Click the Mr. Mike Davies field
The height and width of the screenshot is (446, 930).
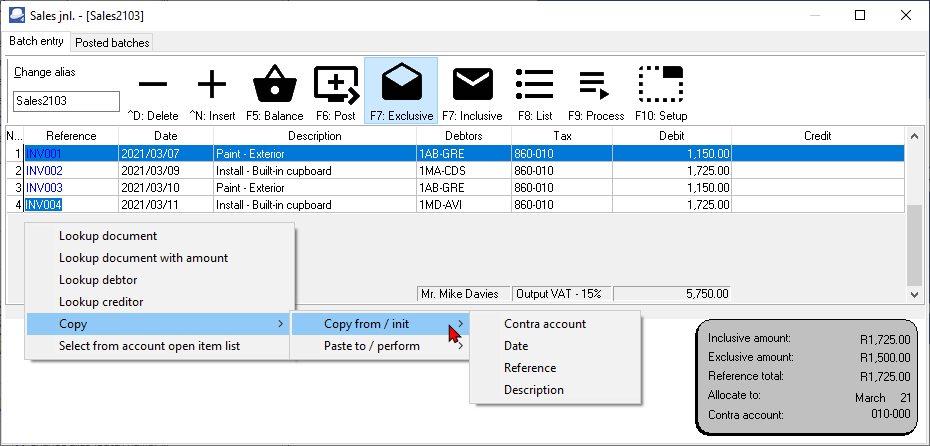pos(464,294)
